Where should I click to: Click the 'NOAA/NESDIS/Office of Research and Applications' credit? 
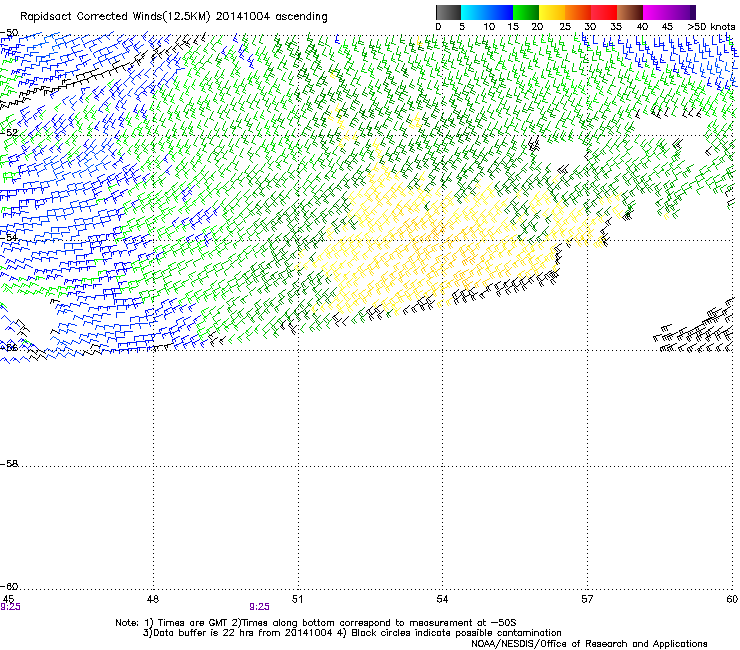click(x=589, y=644)
